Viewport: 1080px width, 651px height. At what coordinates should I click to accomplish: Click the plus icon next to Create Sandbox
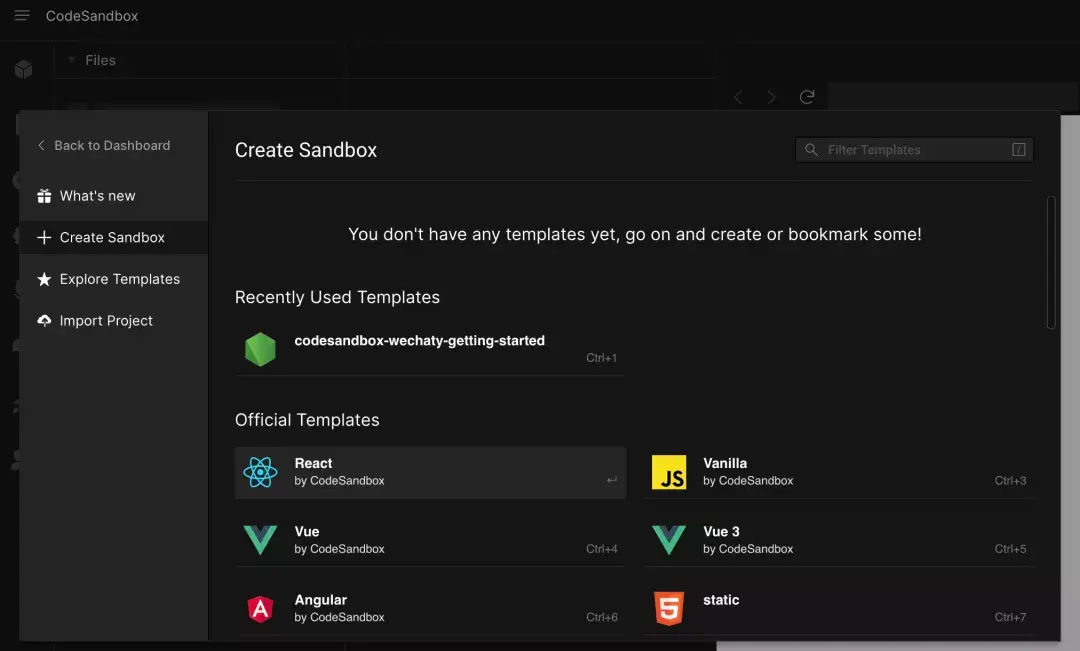[45, 237]
